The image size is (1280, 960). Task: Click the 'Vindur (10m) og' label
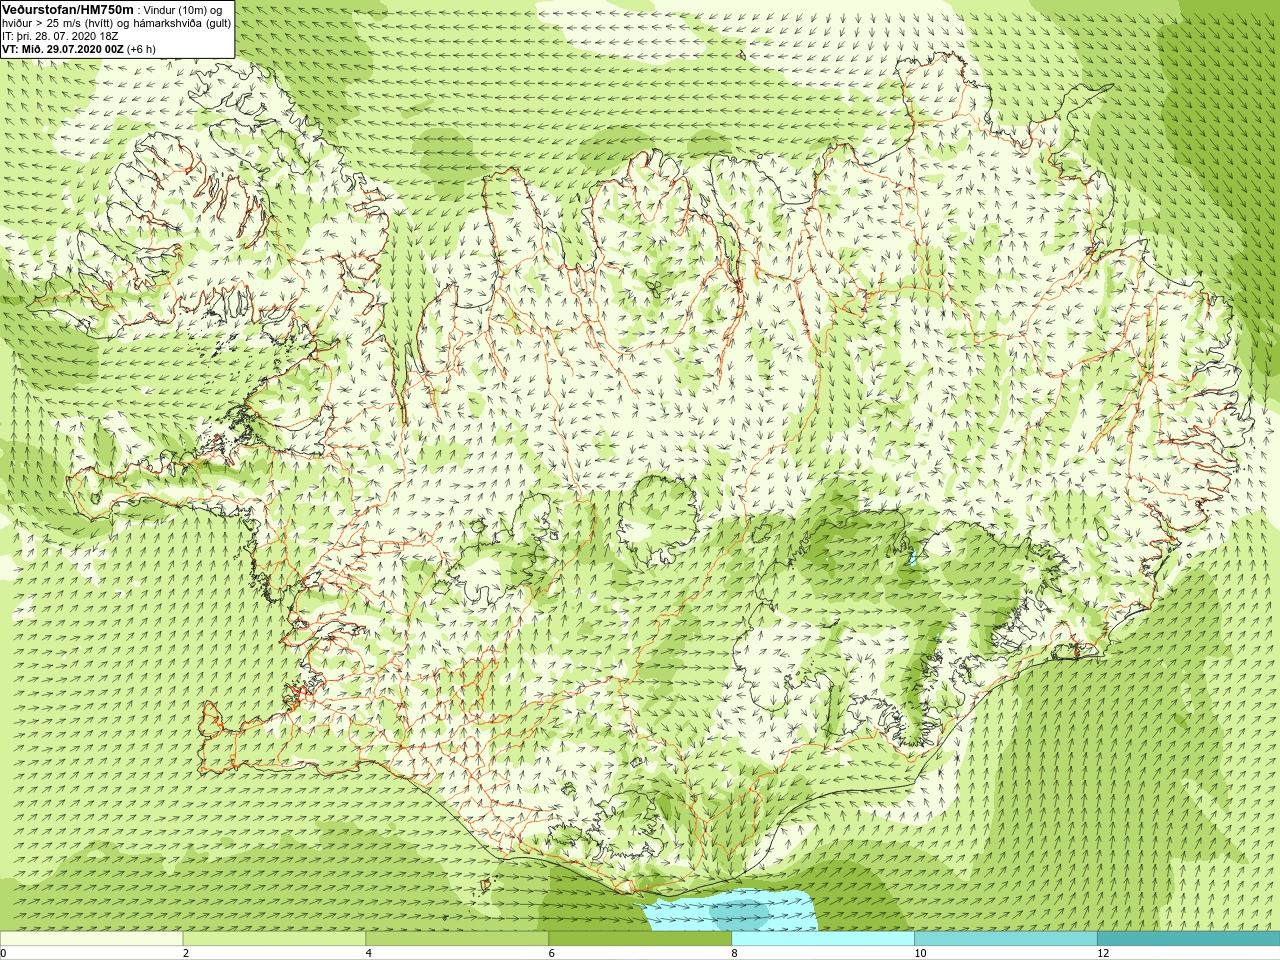click(x=183, y=10)
